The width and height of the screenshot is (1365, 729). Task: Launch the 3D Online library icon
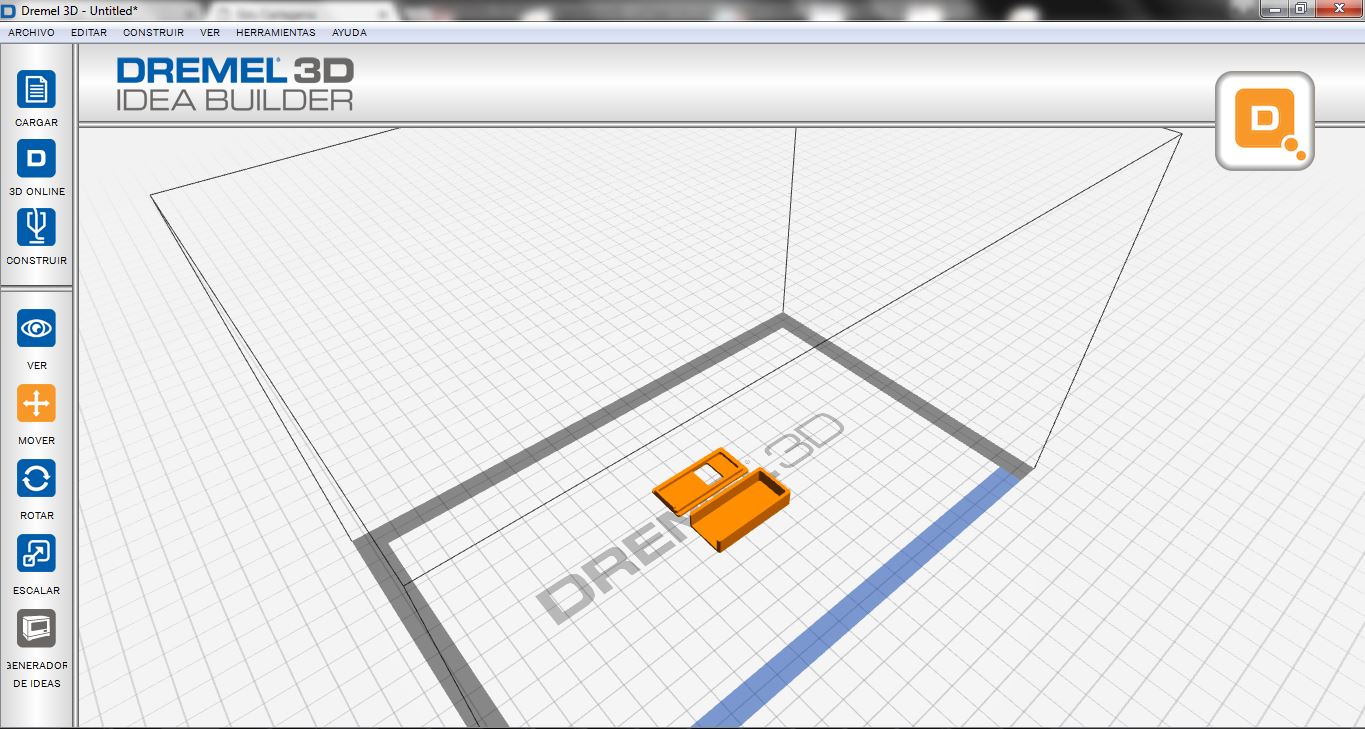pyautogui.click(x=36, y=159)
